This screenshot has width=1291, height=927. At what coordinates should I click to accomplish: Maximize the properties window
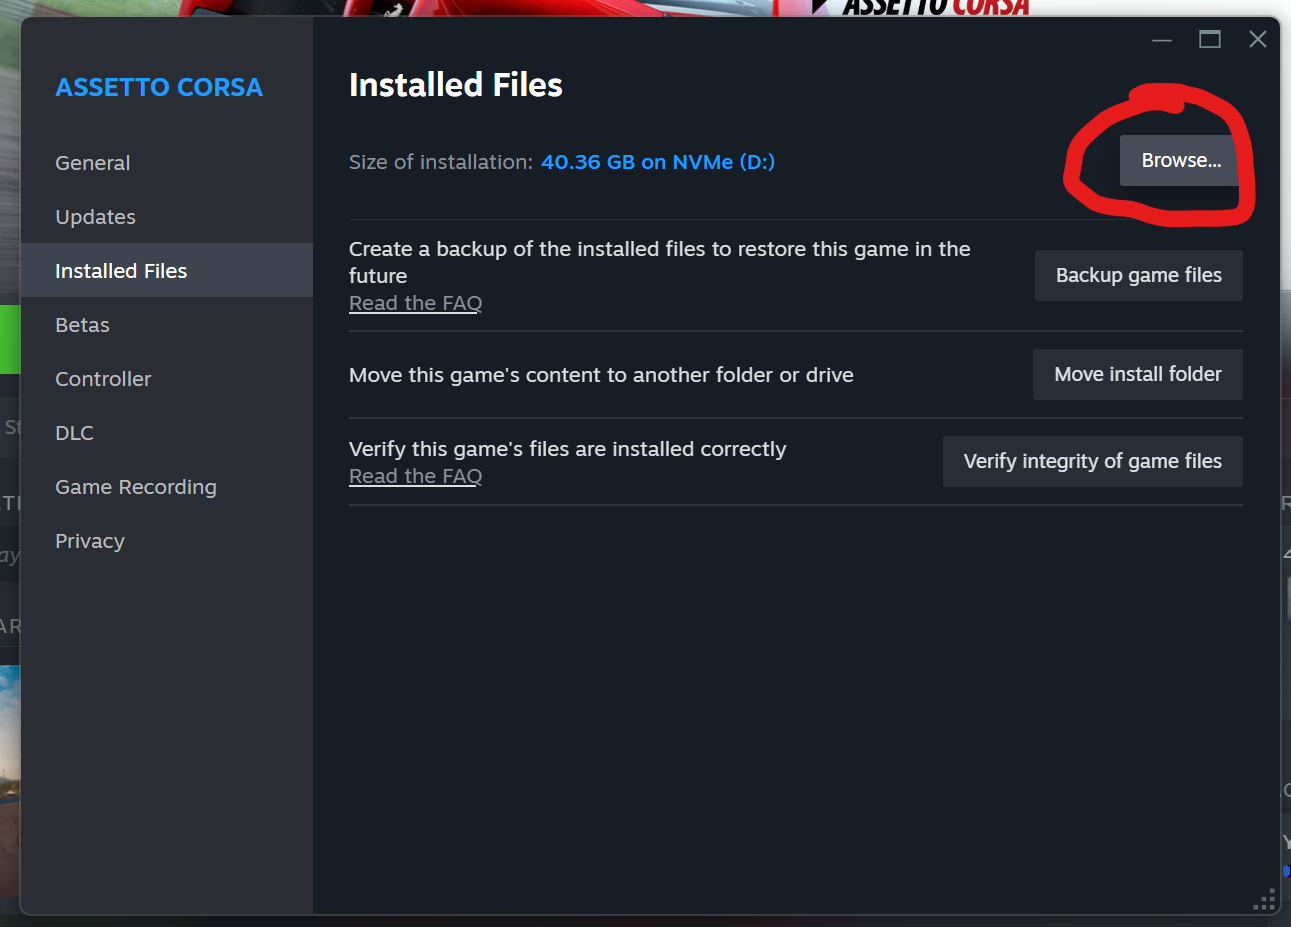pyautogui.click(x=1209, y=39)
